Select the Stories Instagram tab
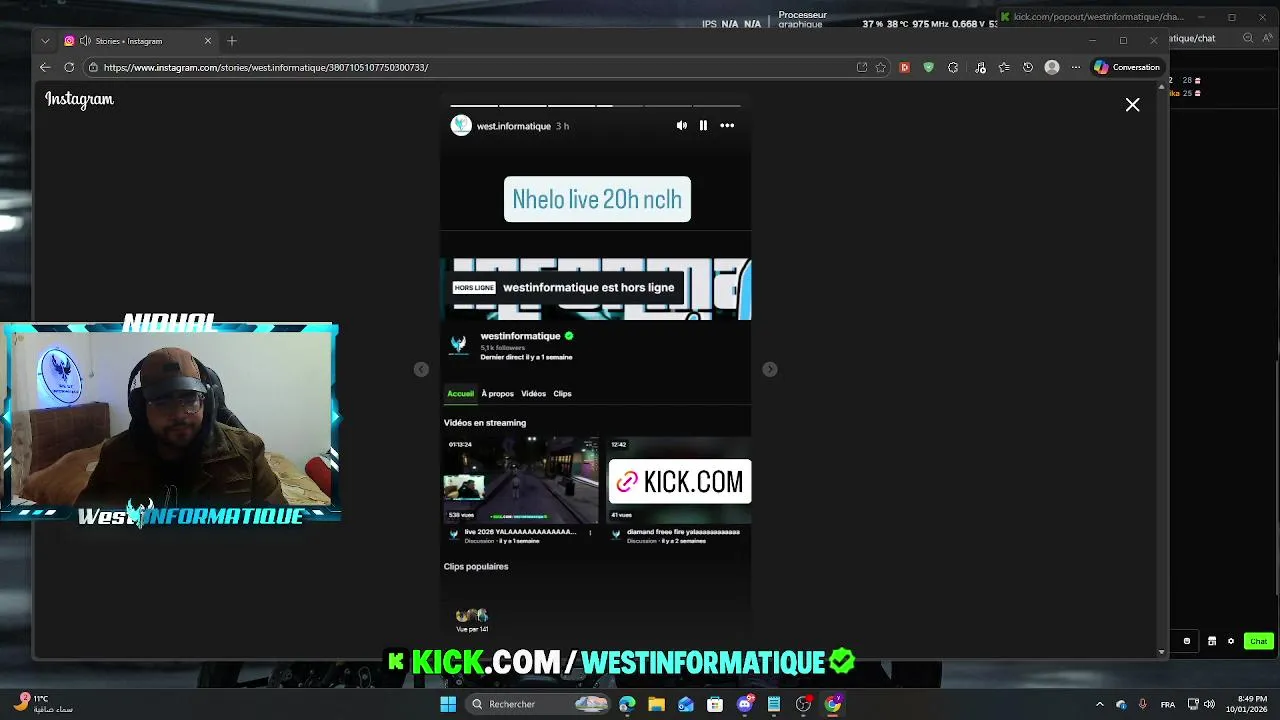The width and height of the screenshot is (1280, 720). [138, 41]
